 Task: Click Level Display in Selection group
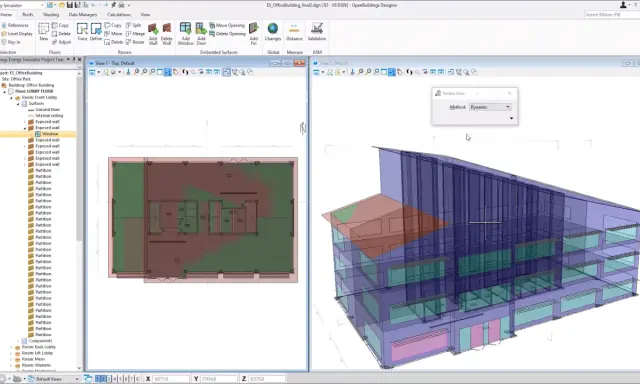[16, 33]
